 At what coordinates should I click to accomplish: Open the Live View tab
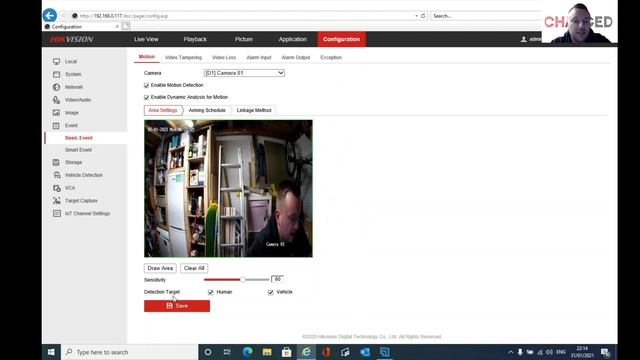146,39
